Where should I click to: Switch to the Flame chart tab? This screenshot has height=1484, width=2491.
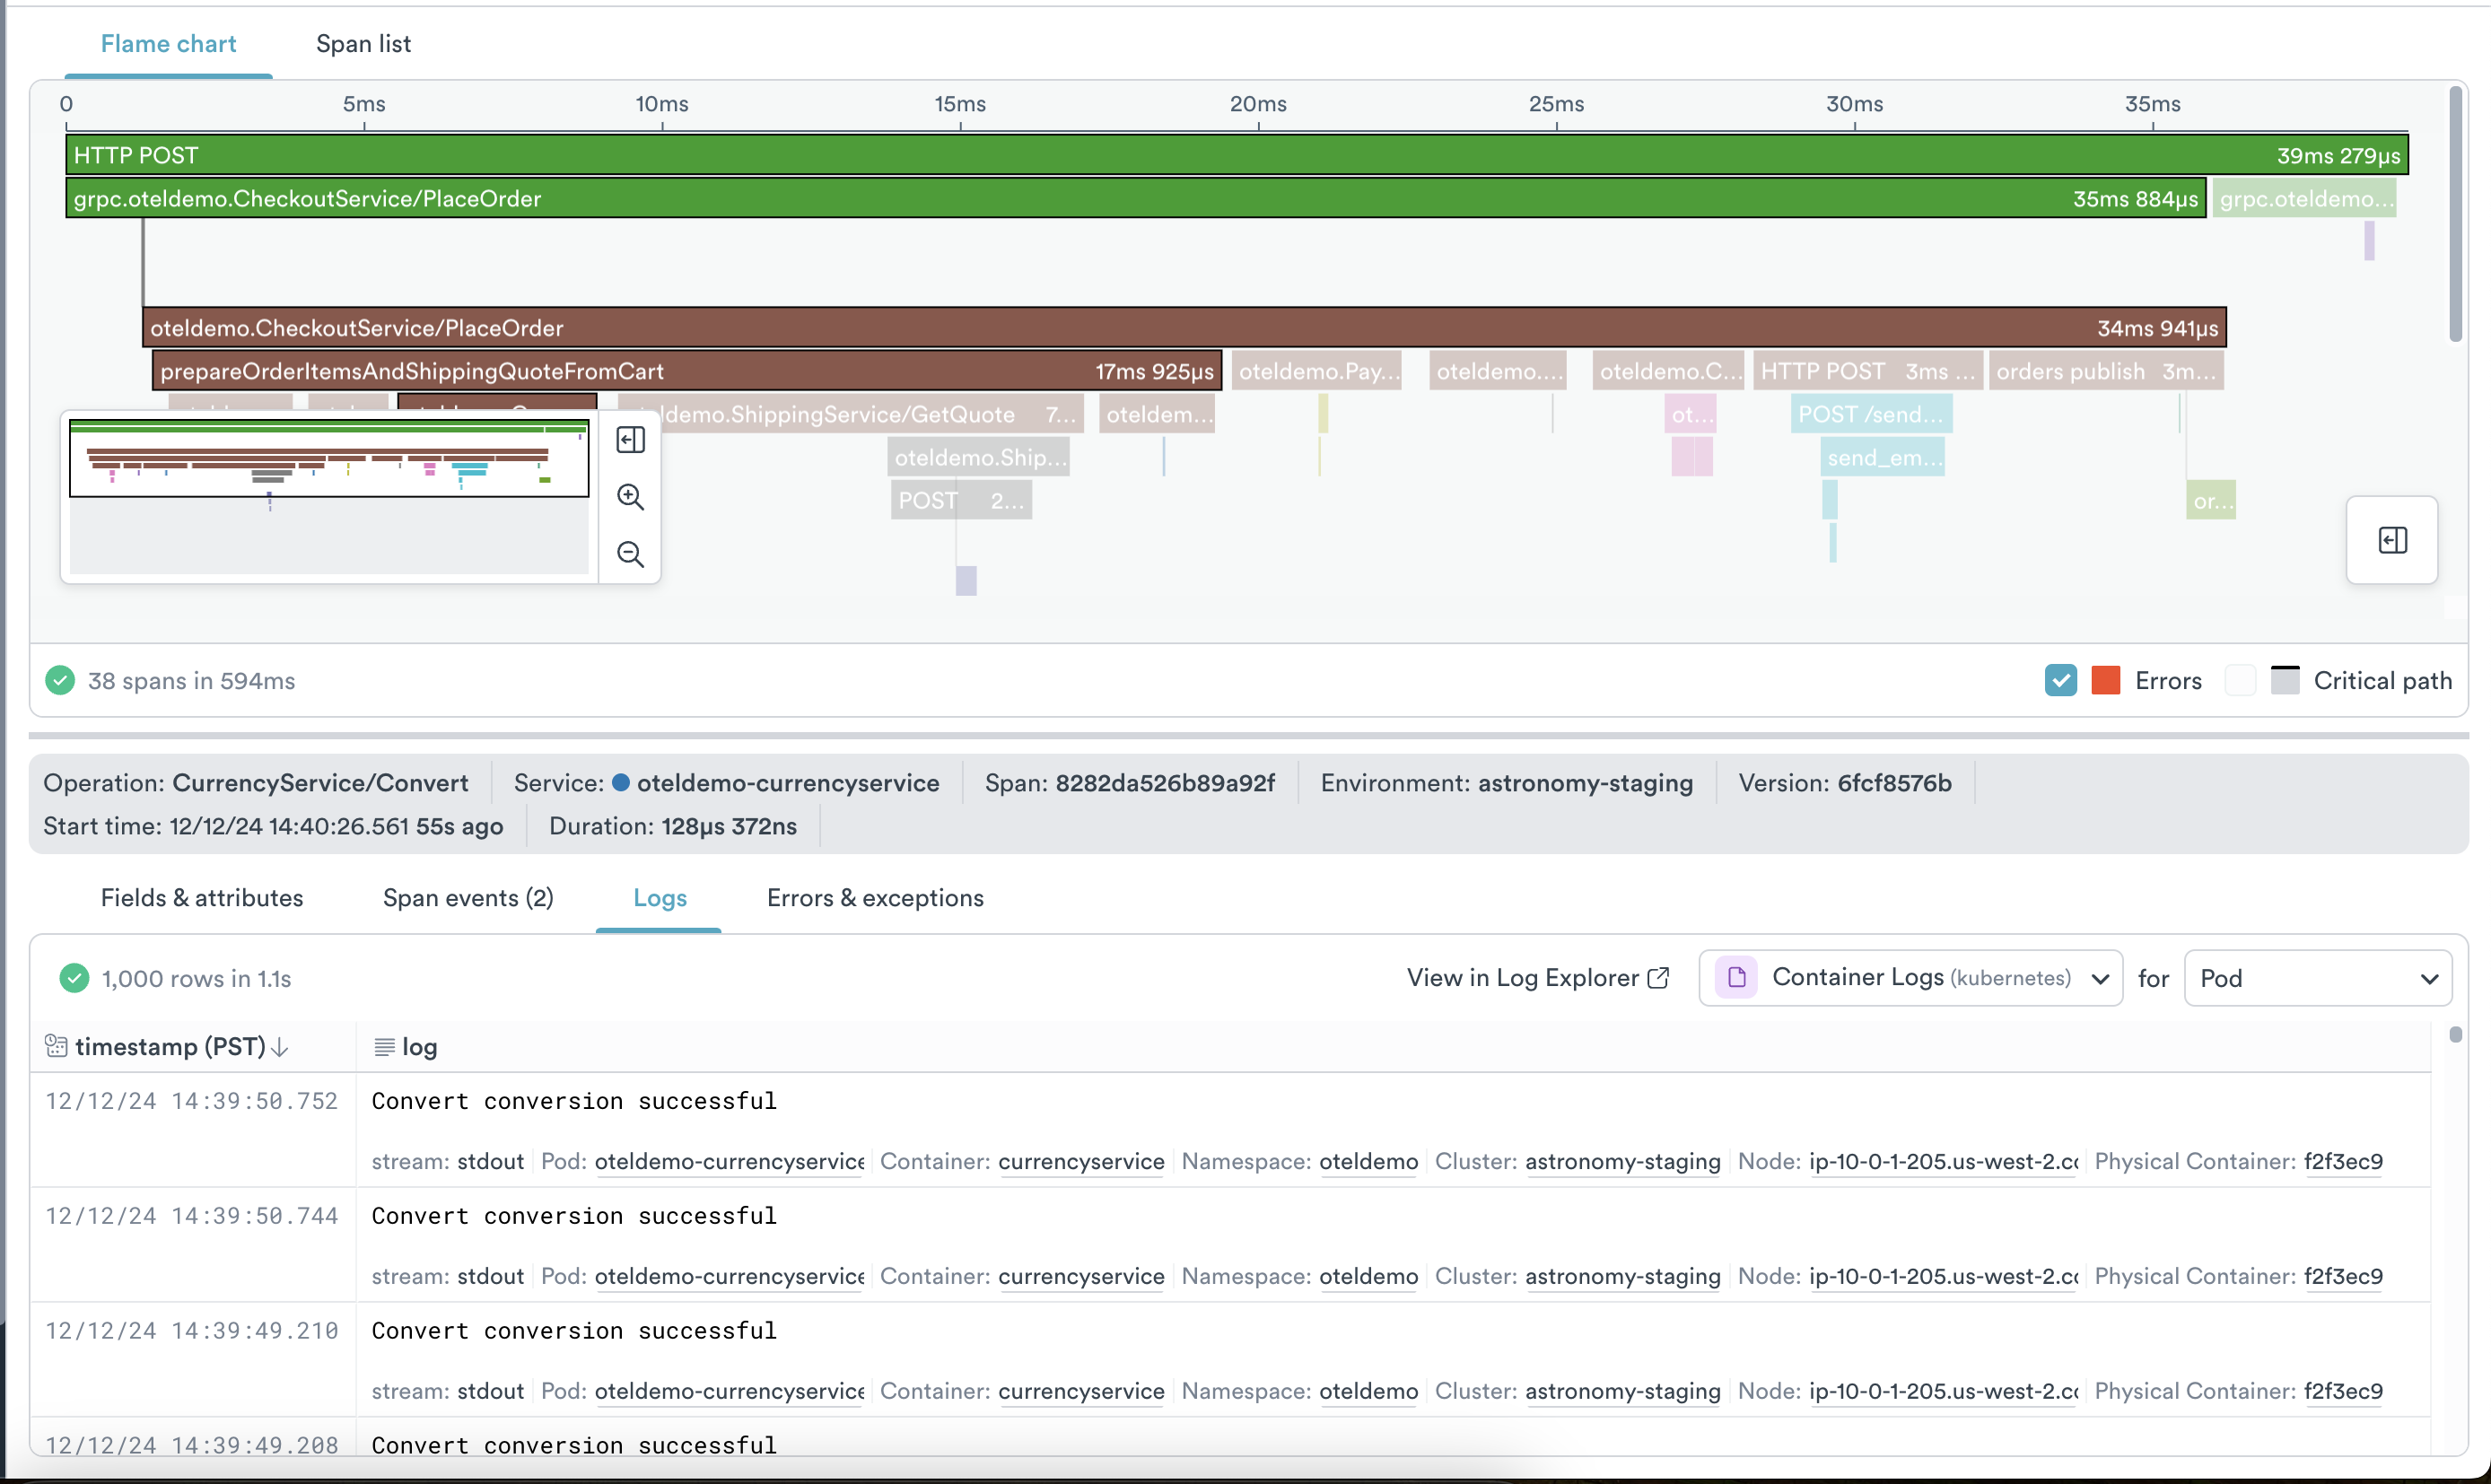[168, 44]
